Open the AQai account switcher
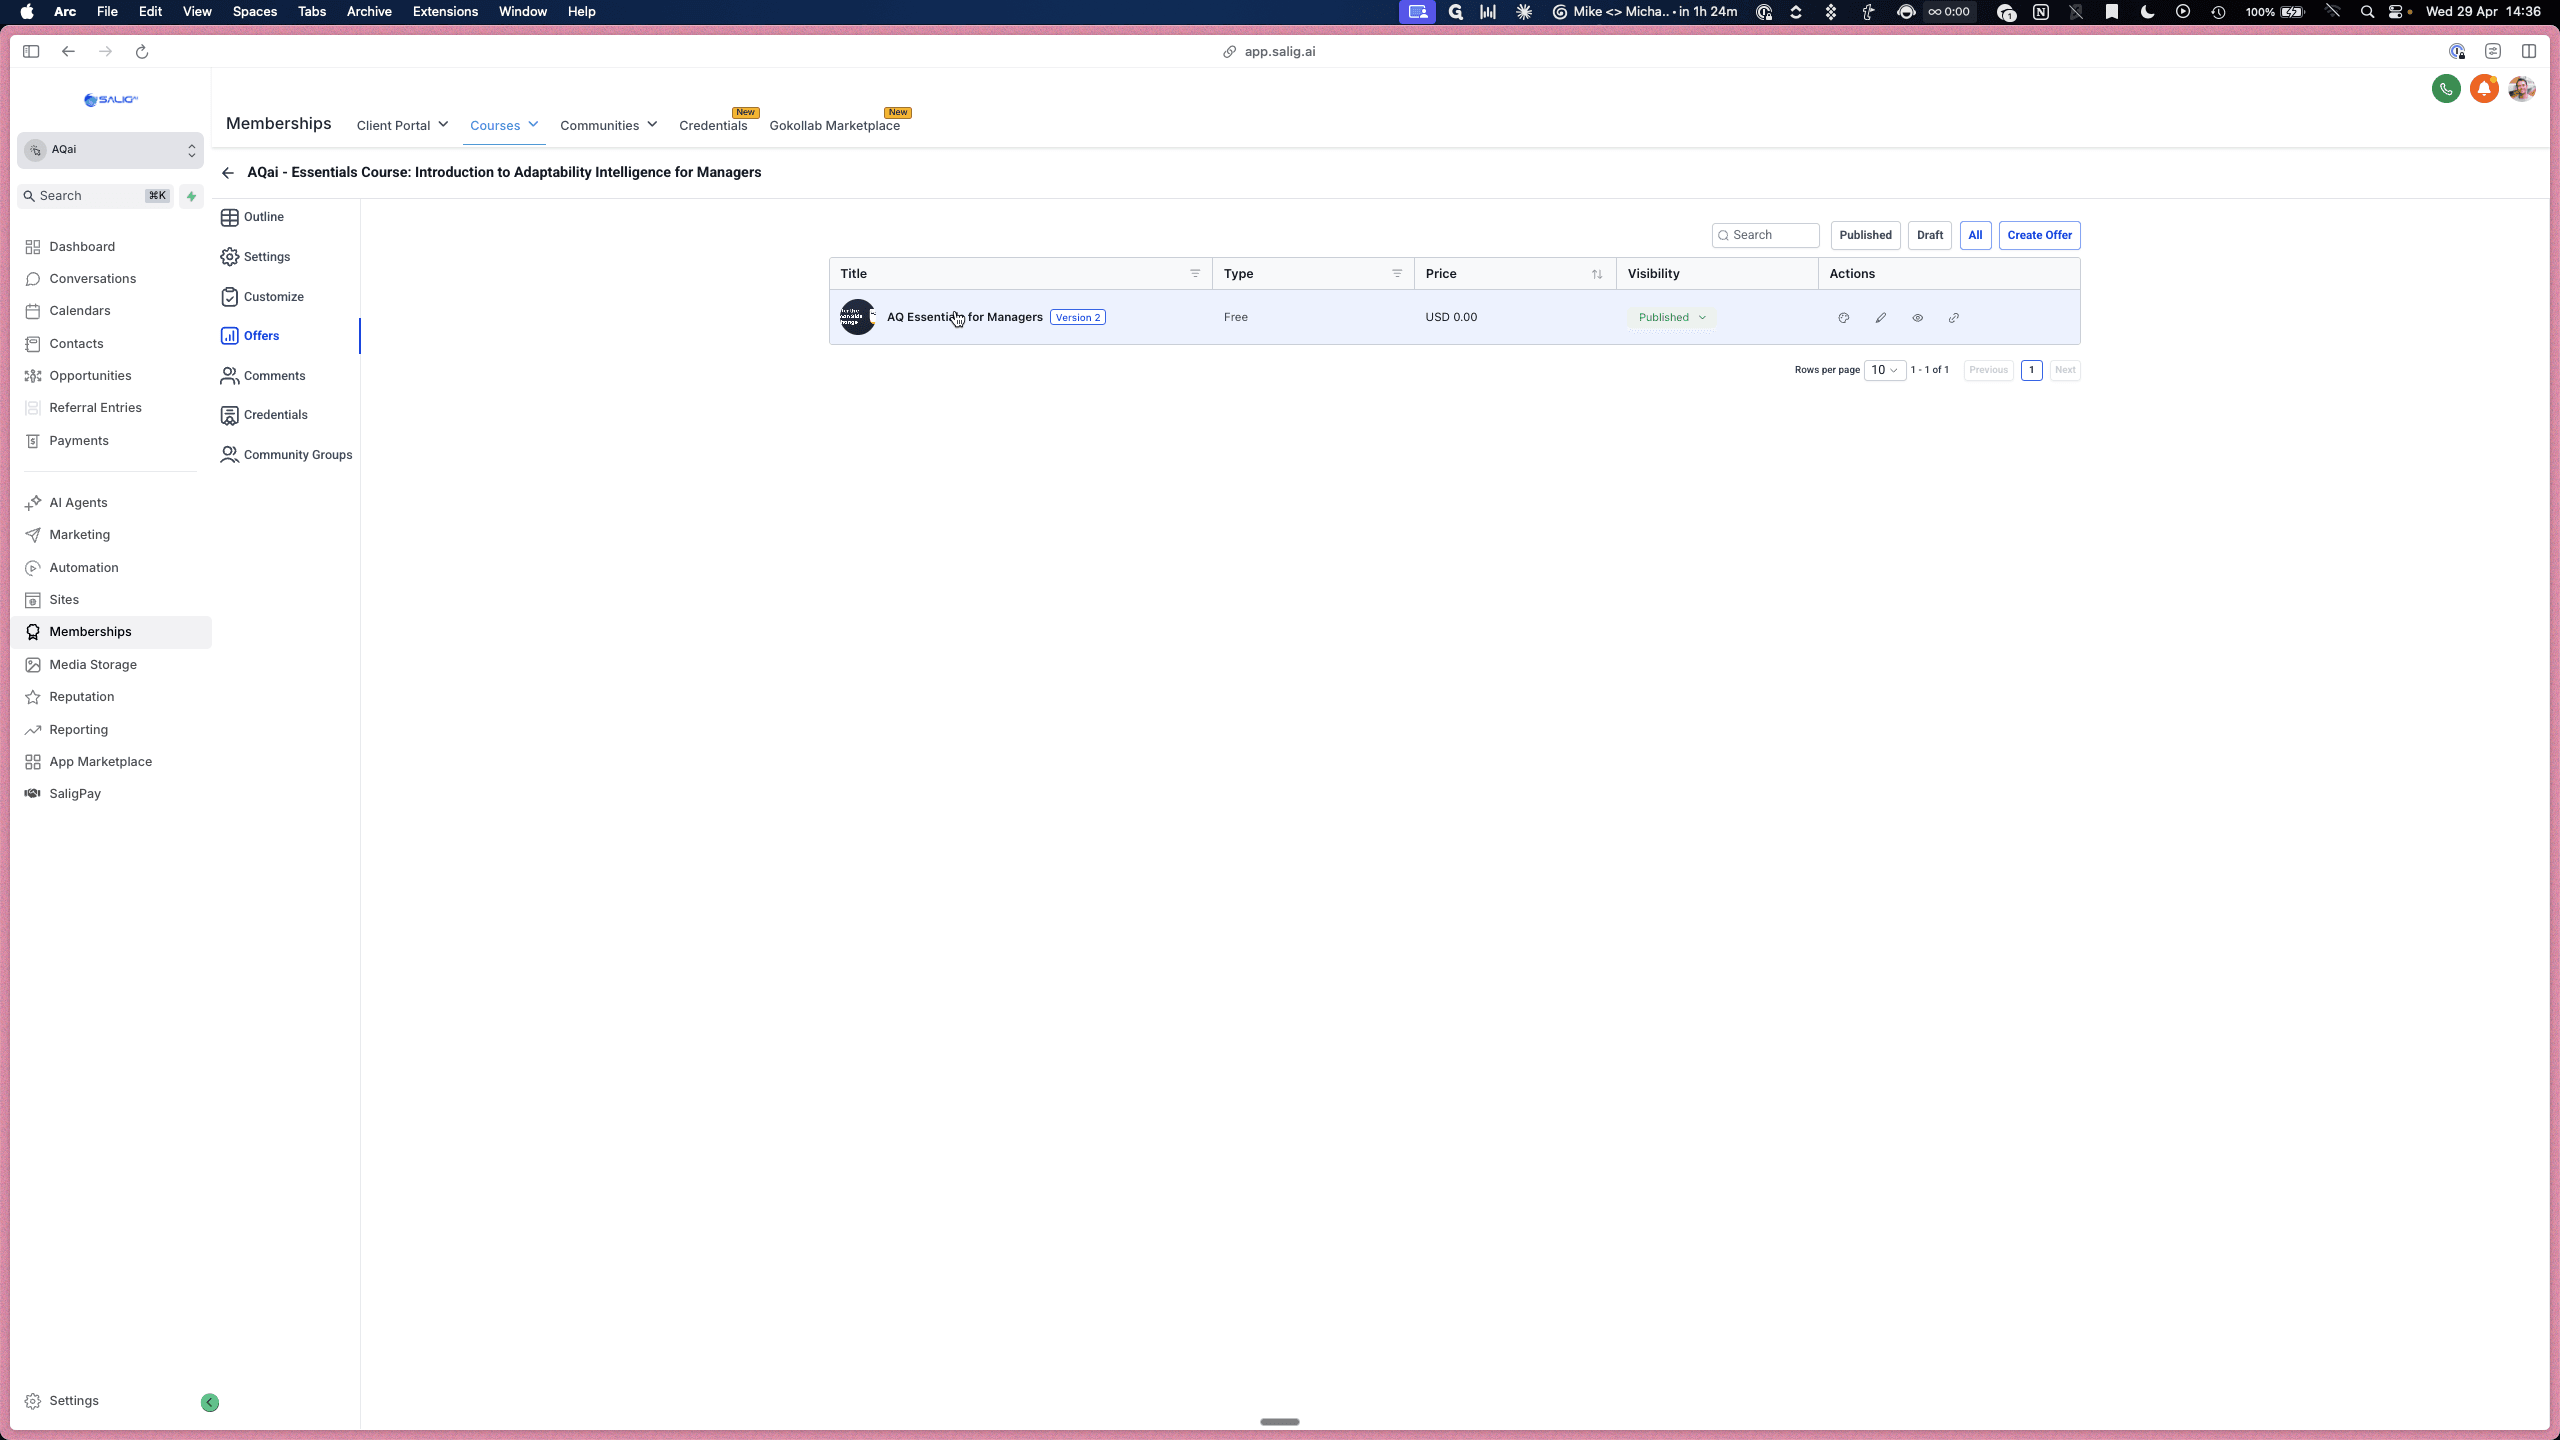 click(110, 150)
